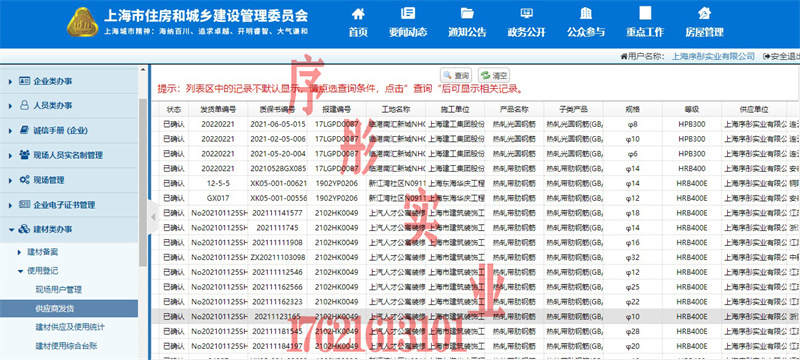Click the 规格 cell φ28
Image resolution: width=800 pixels, height=360 pixels.
click(633, 331)
